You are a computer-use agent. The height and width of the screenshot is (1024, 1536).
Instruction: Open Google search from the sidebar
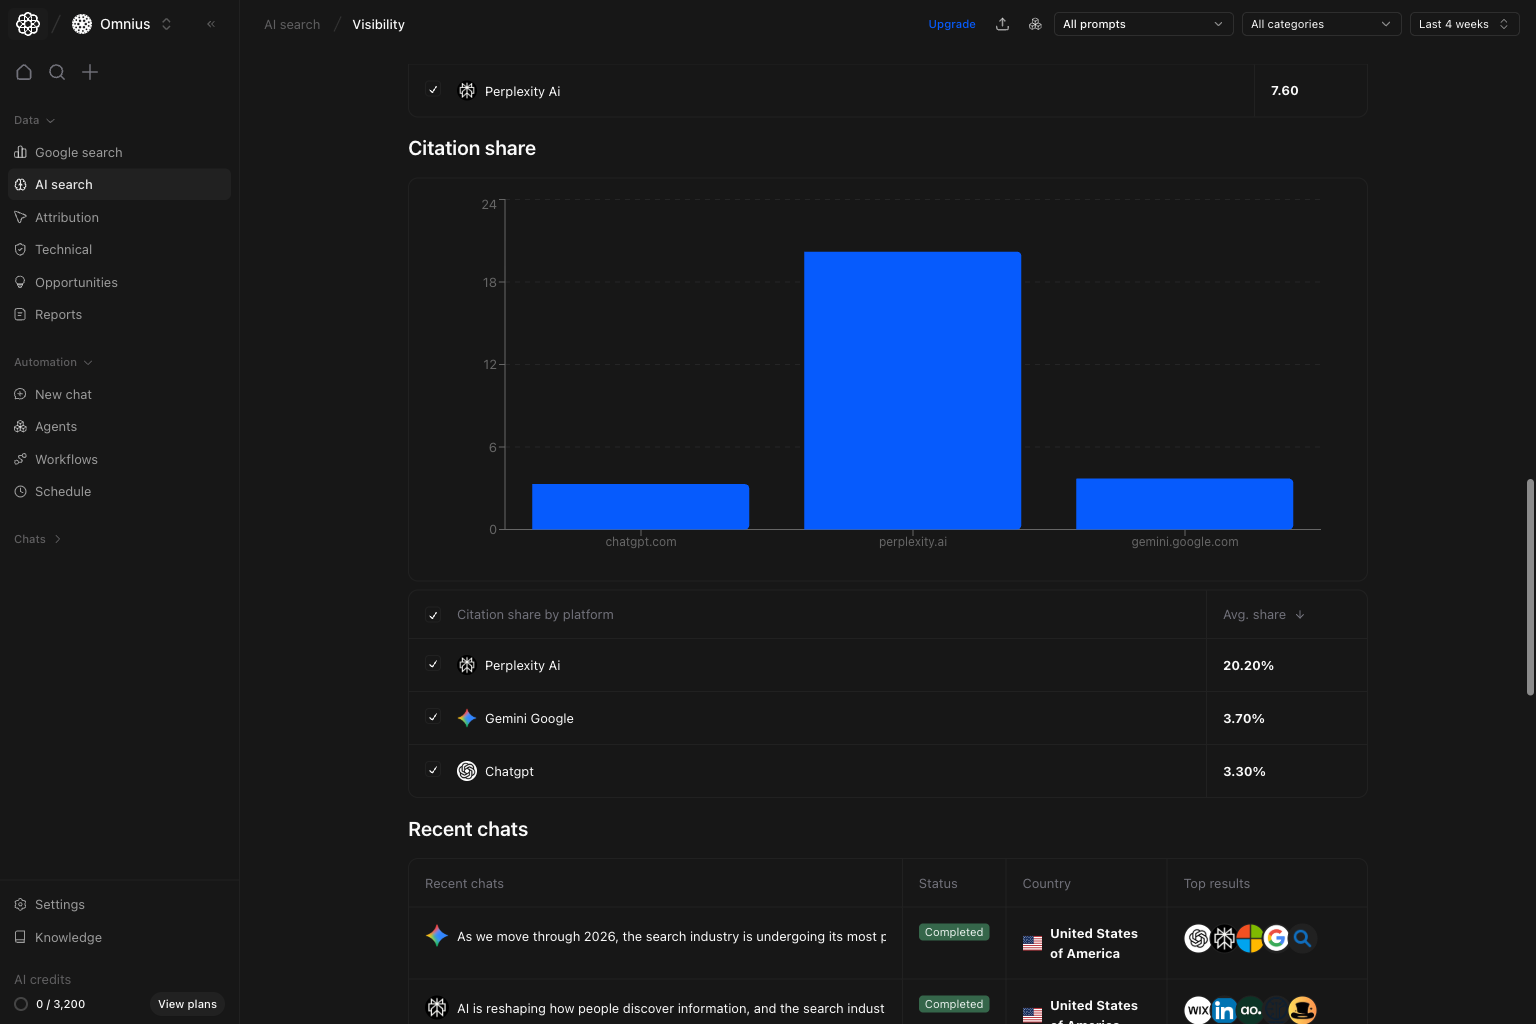(78, 152)
